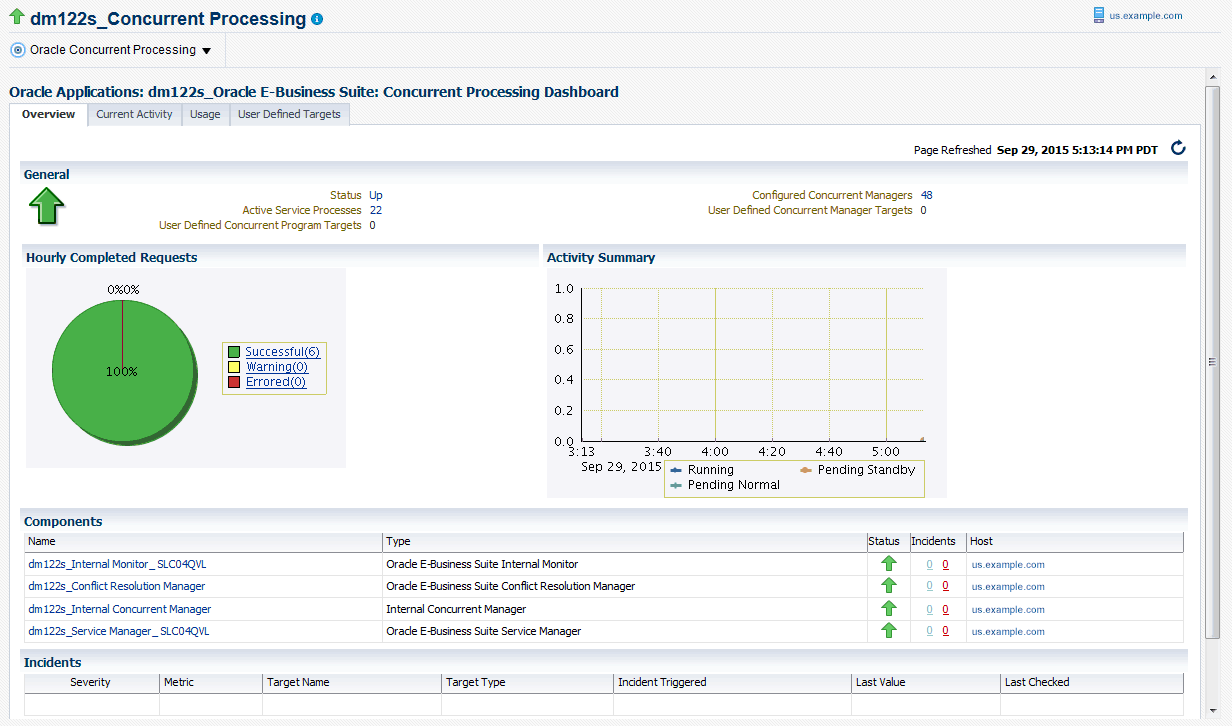The image size is (1232, 726).
Task: Click the Status column header in Components
Action: pos(887,541)
